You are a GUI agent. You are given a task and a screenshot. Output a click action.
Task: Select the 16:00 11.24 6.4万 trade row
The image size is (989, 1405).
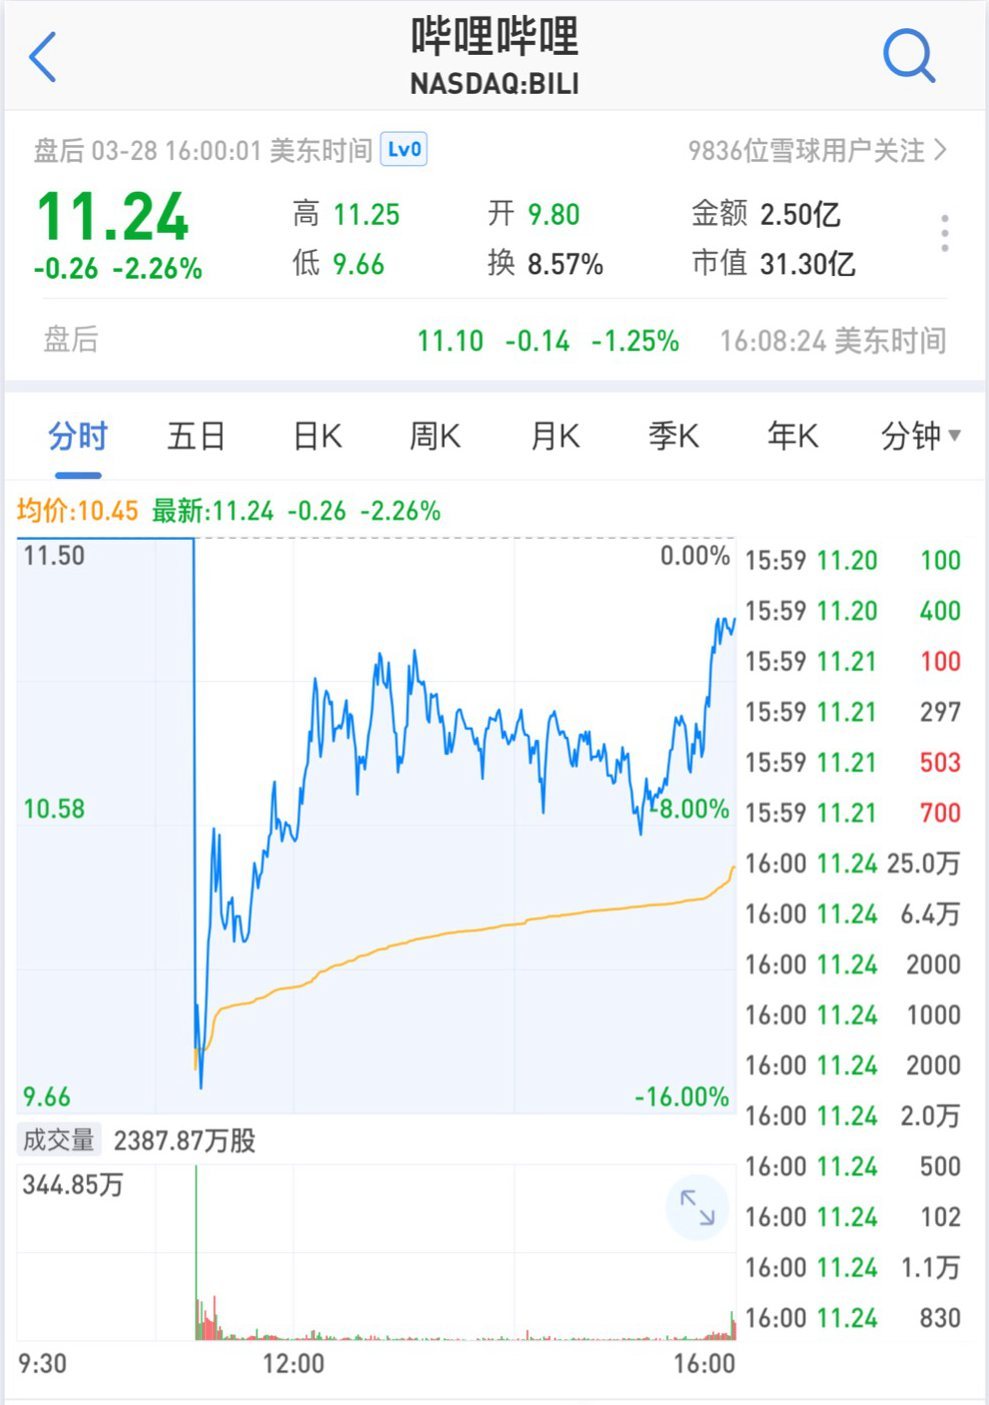[x=853, y=914]
